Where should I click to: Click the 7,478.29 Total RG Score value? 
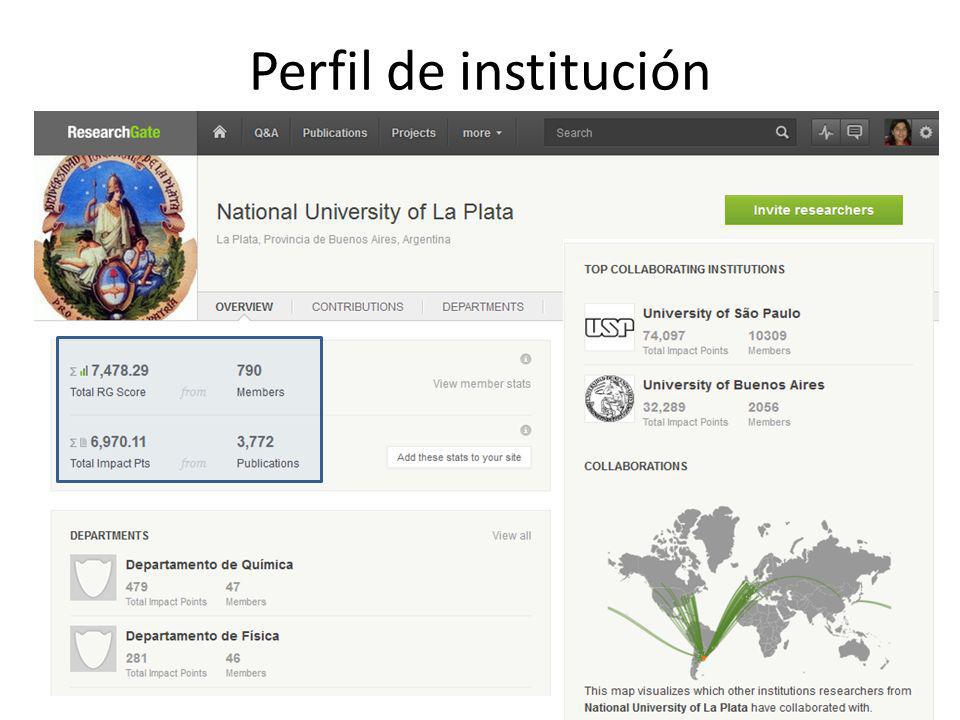point(120,370)
